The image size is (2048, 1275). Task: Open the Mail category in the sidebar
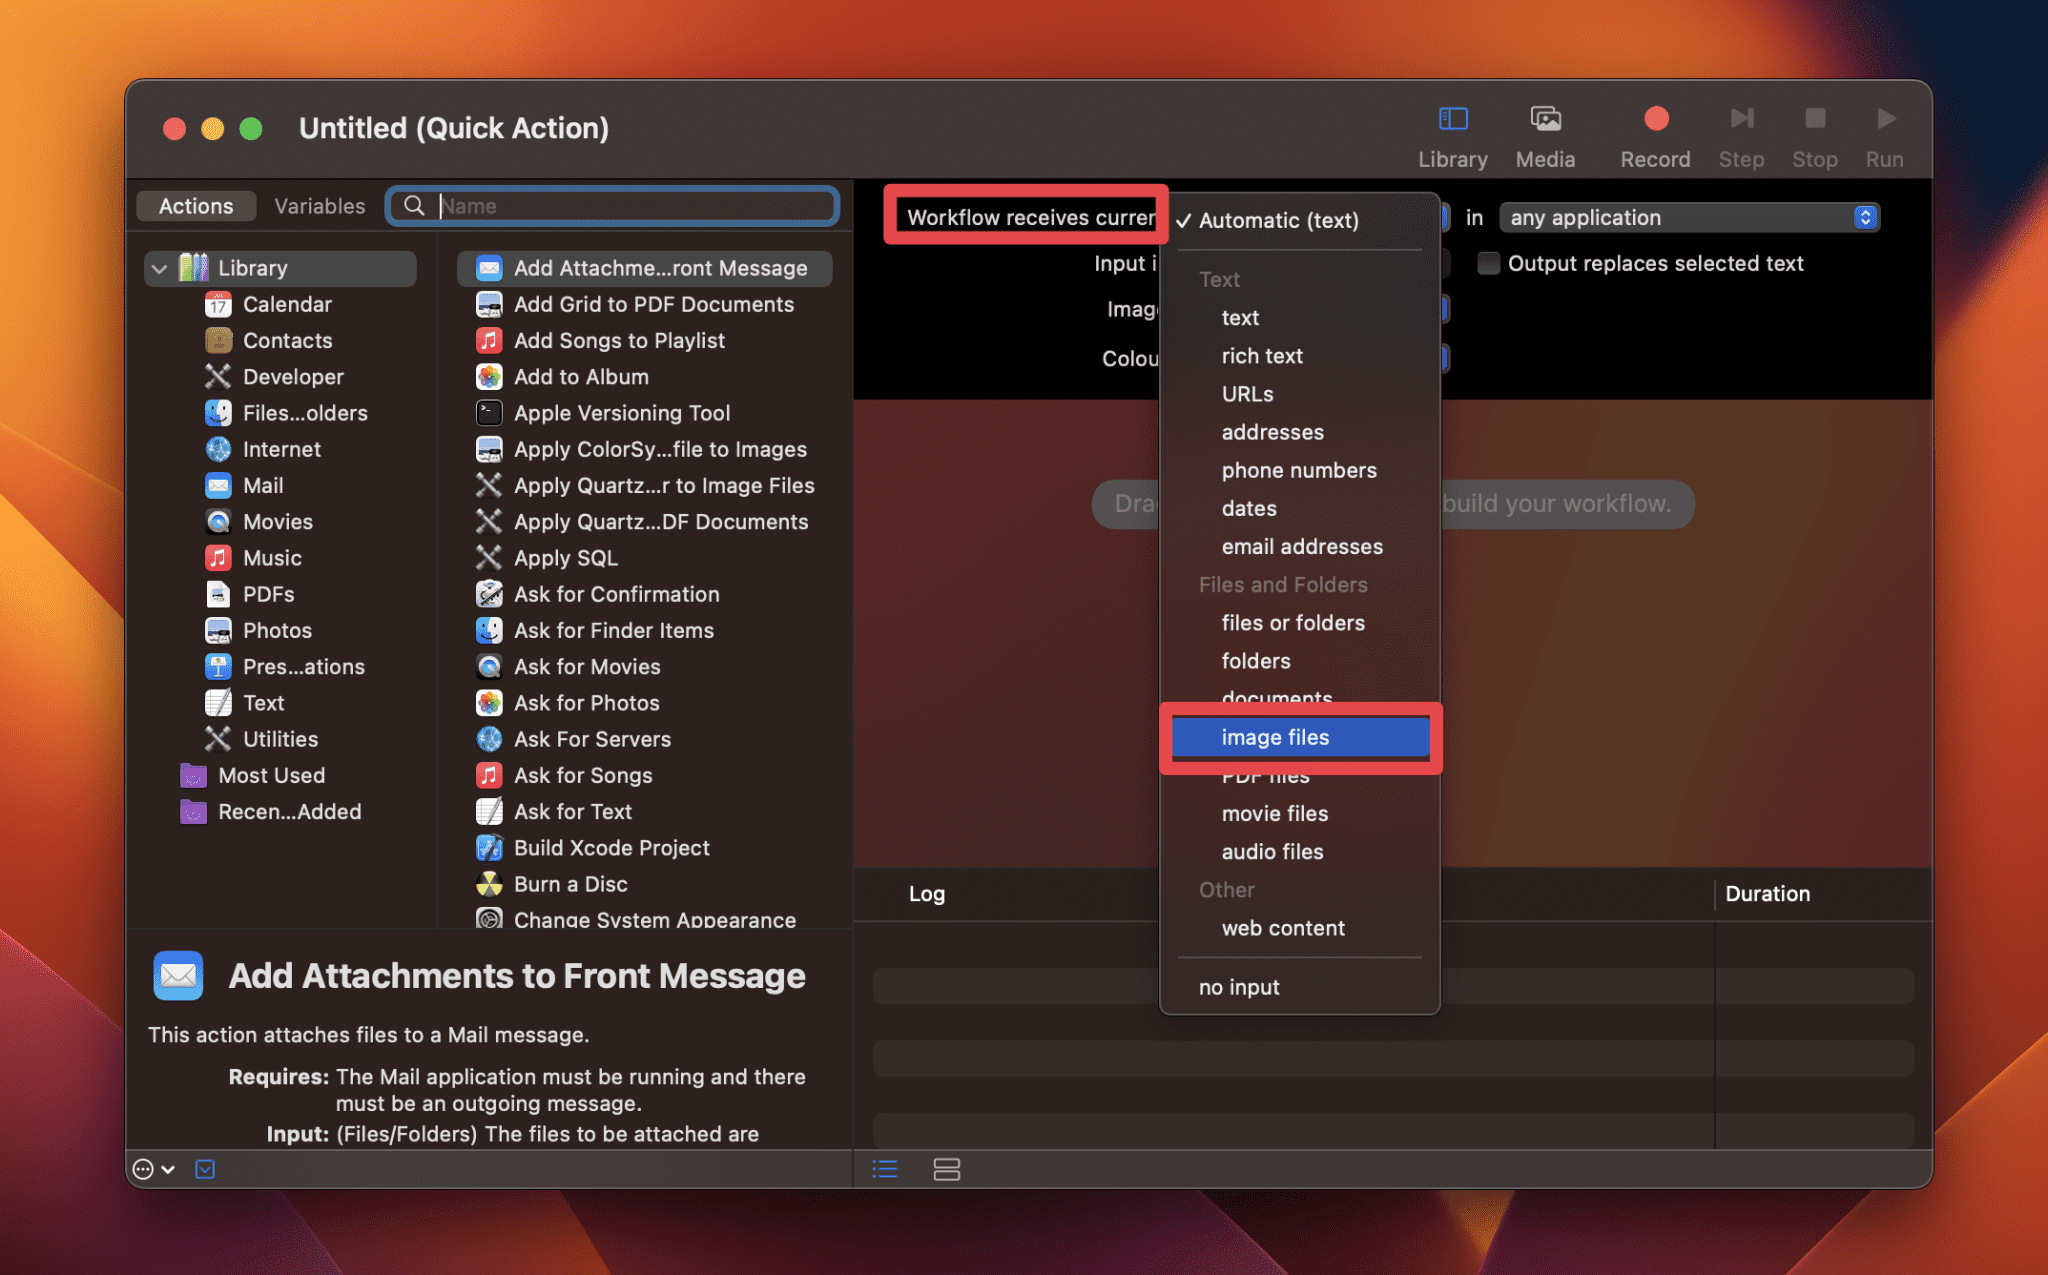(x=263, y=485)
